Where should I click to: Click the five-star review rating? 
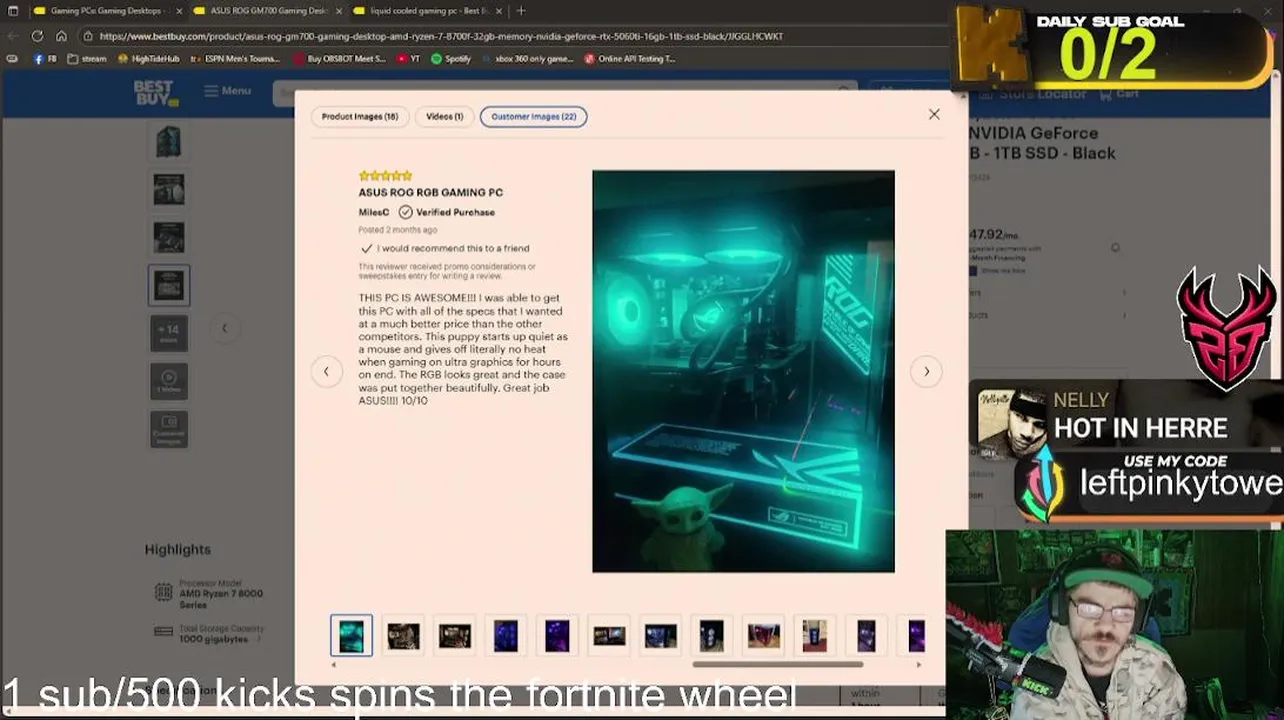385,176
